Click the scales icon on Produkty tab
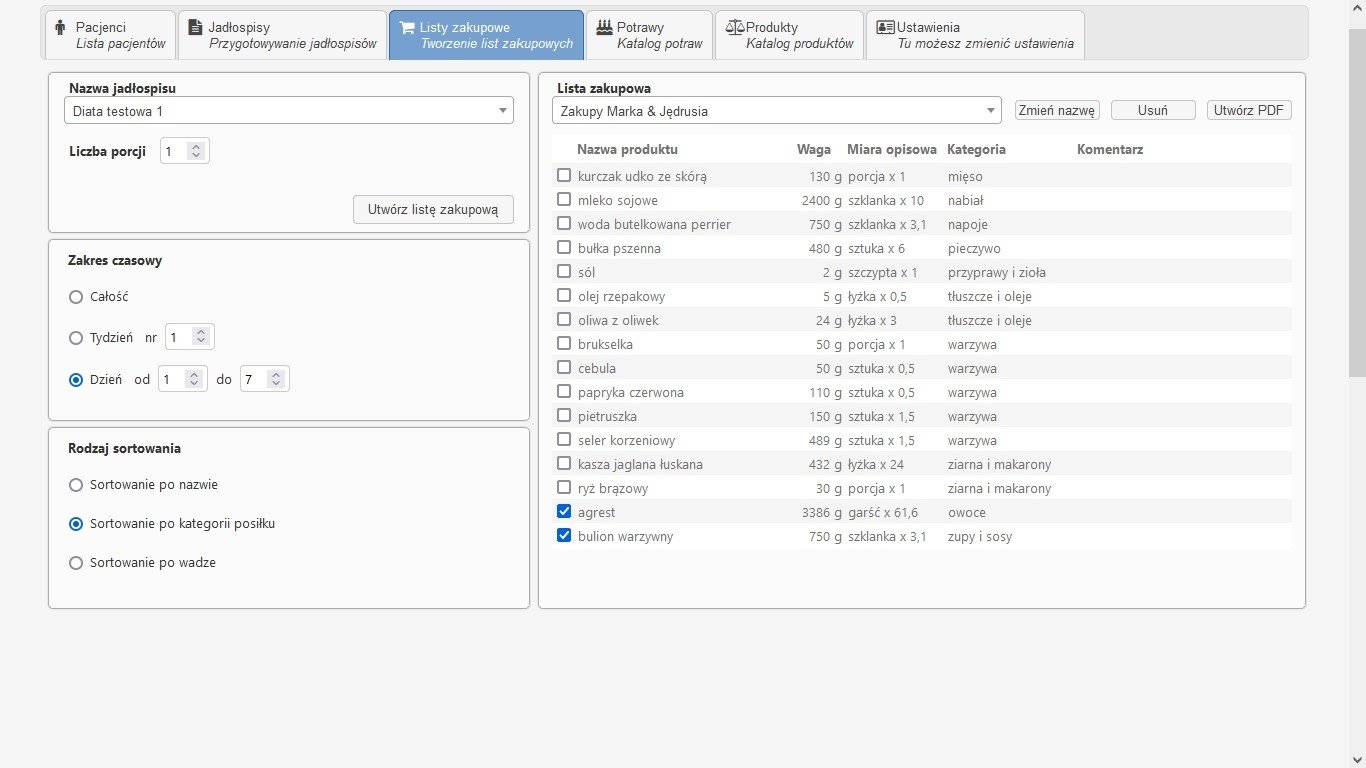Viewport: 1366px width, 768px height. pos(735,27)
